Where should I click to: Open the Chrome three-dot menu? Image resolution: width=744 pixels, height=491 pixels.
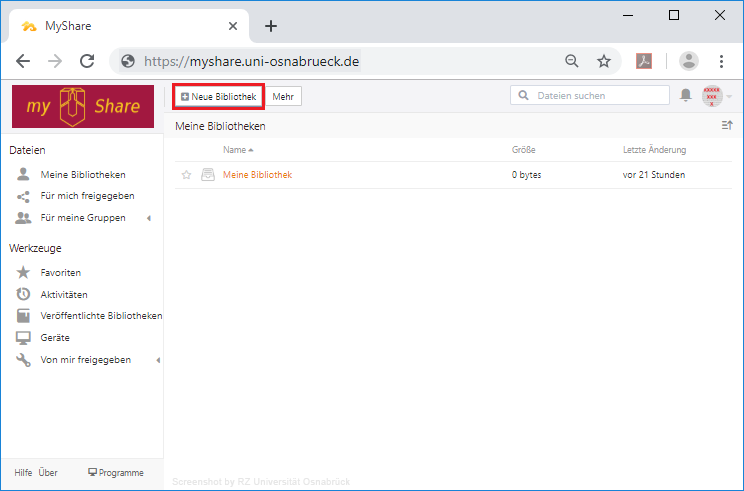tap(721, 61)
